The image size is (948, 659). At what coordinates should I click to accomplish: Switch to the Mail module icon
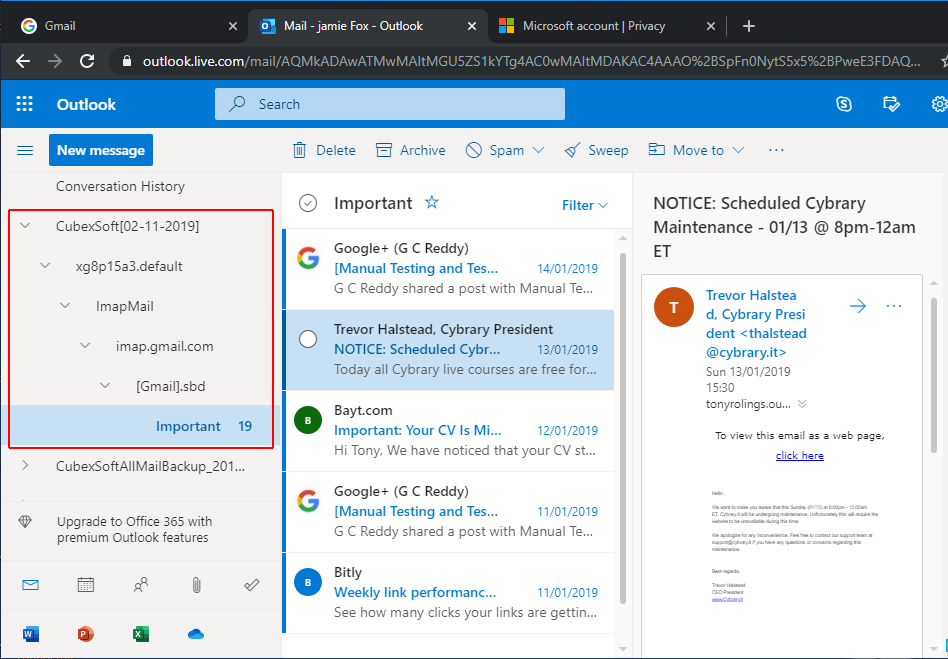coord(30,585)
